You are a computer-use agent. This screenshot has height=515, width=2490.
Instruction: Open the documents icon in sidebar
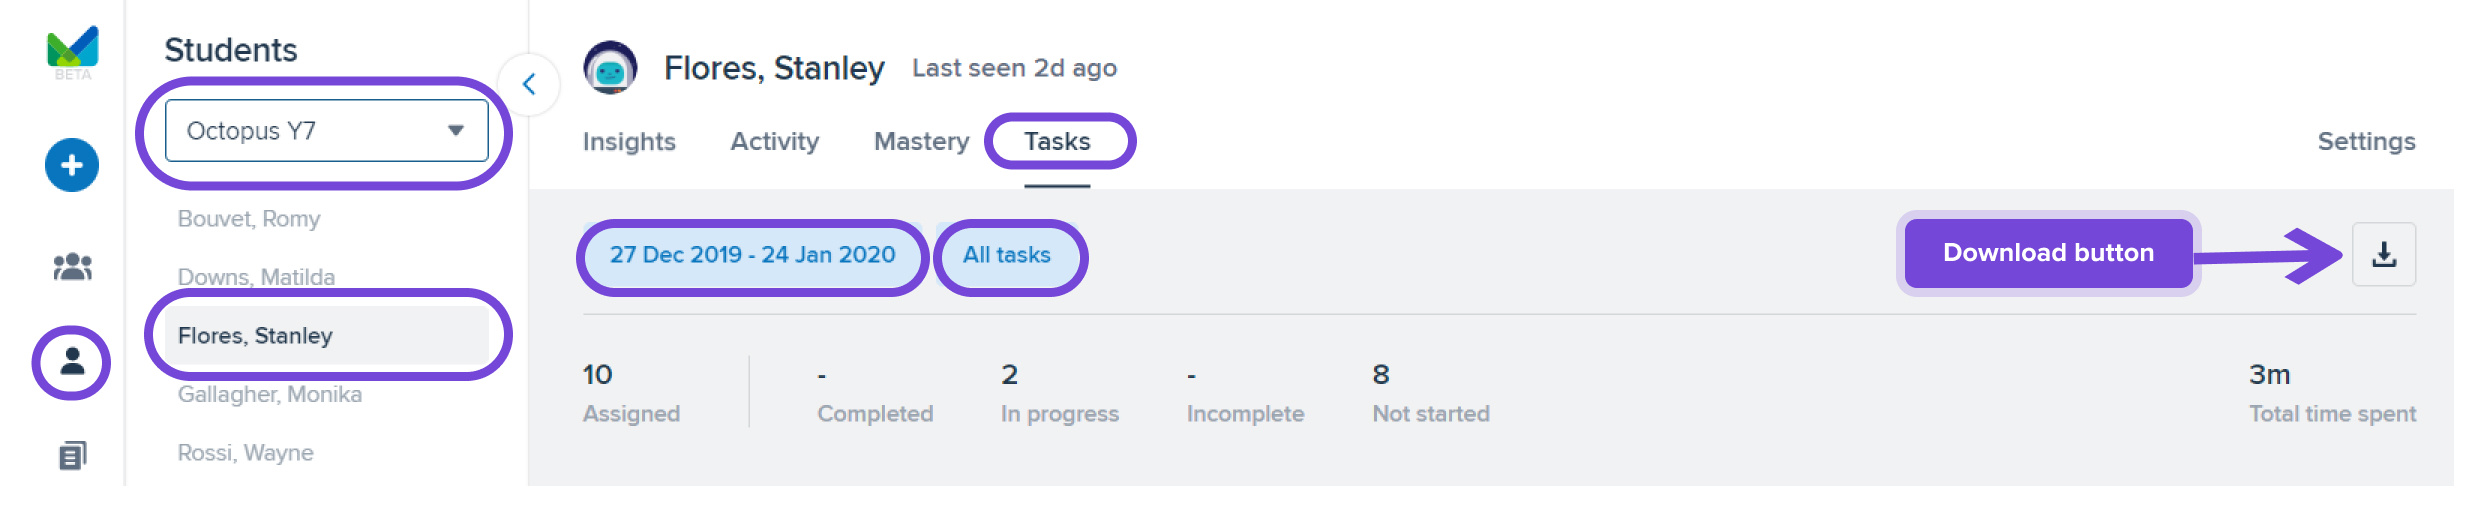click(x=72, y=456)
